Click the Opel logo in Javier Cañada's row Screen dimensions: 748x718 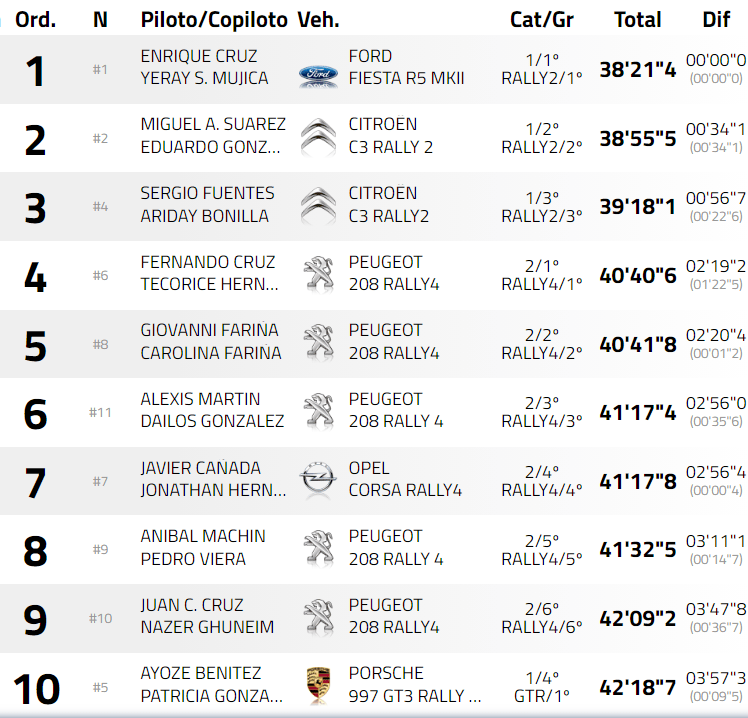(x=318, y=480)
